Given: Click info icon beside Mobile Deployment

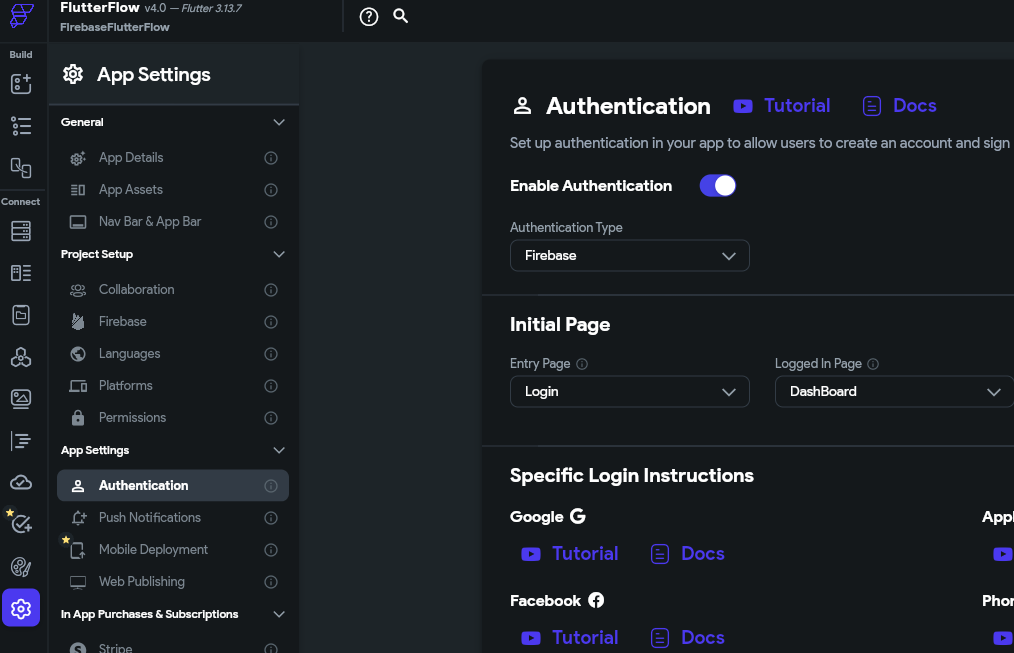Looking at the screenshot, I should (x=271, y=550).
